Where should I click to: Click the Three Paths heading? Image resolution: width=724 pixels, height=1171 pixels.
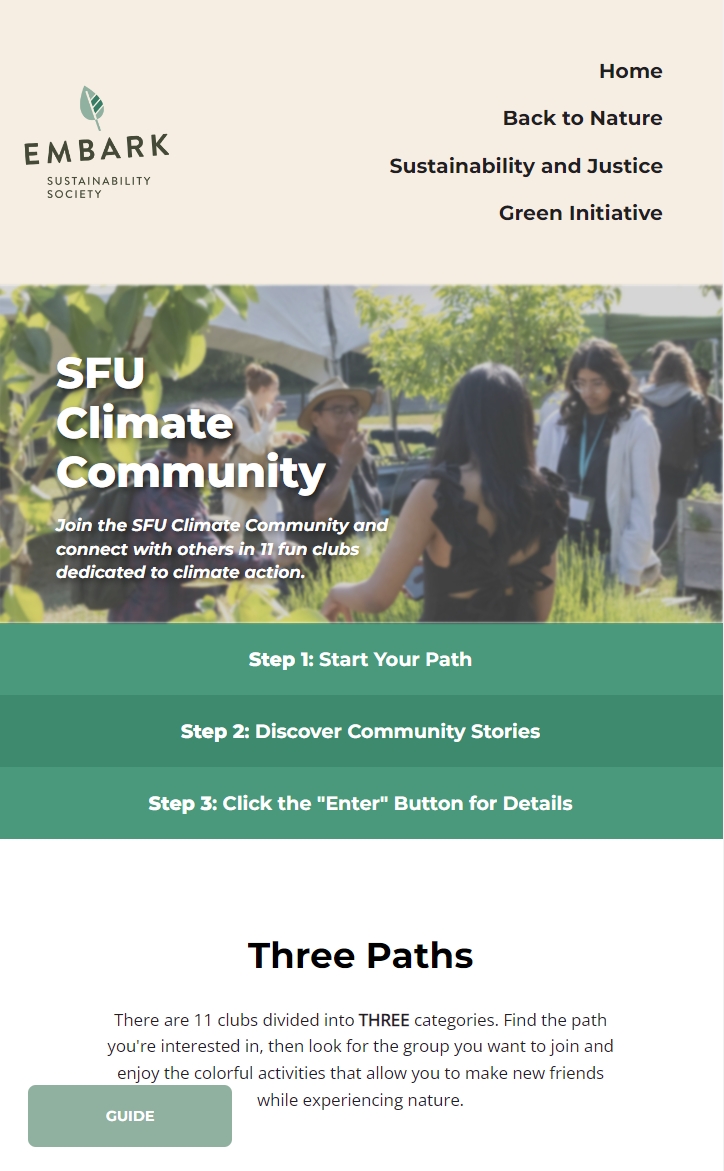click(361, 955)
